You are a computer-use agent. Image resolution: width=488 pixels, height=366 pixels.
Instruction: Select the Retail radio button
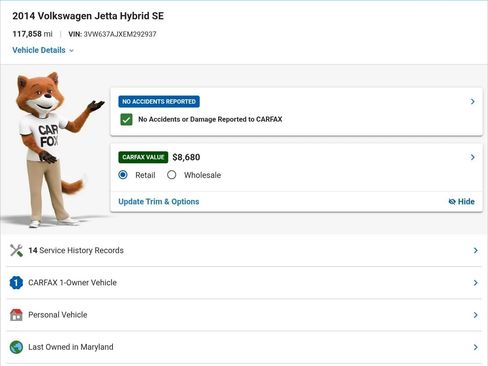tap(123, 175)
